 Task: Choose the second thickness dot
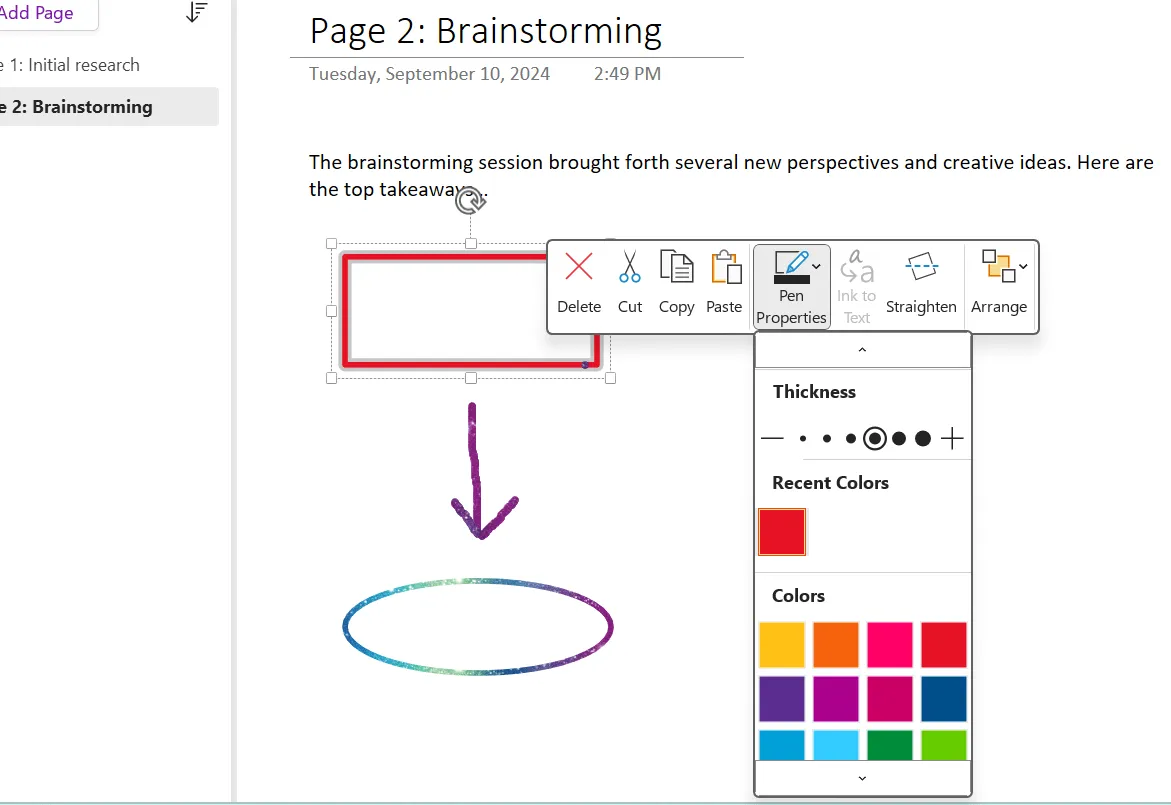[827, 438]
